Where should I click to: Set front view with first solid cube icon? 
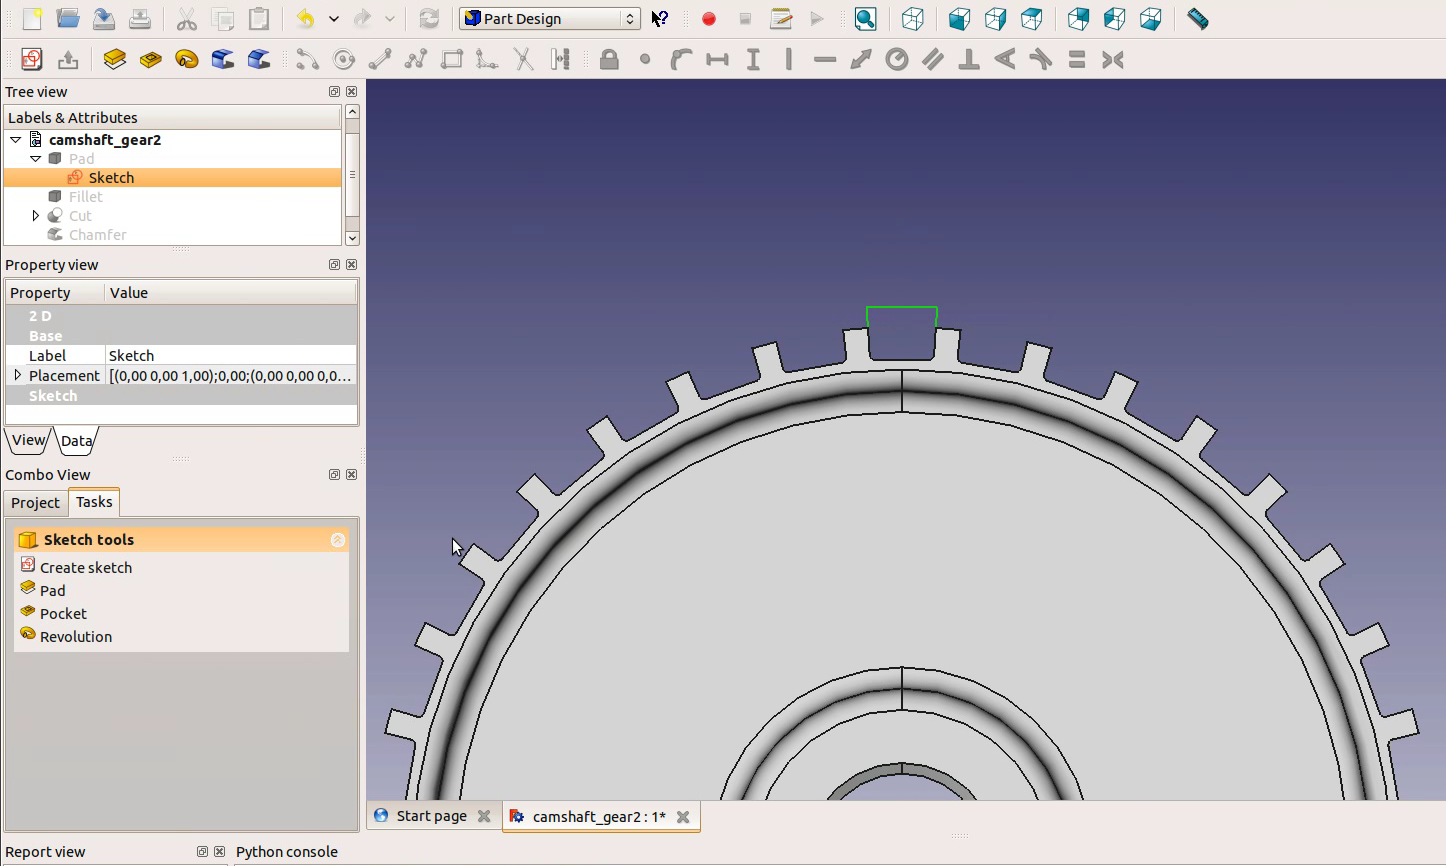(959, 19)
